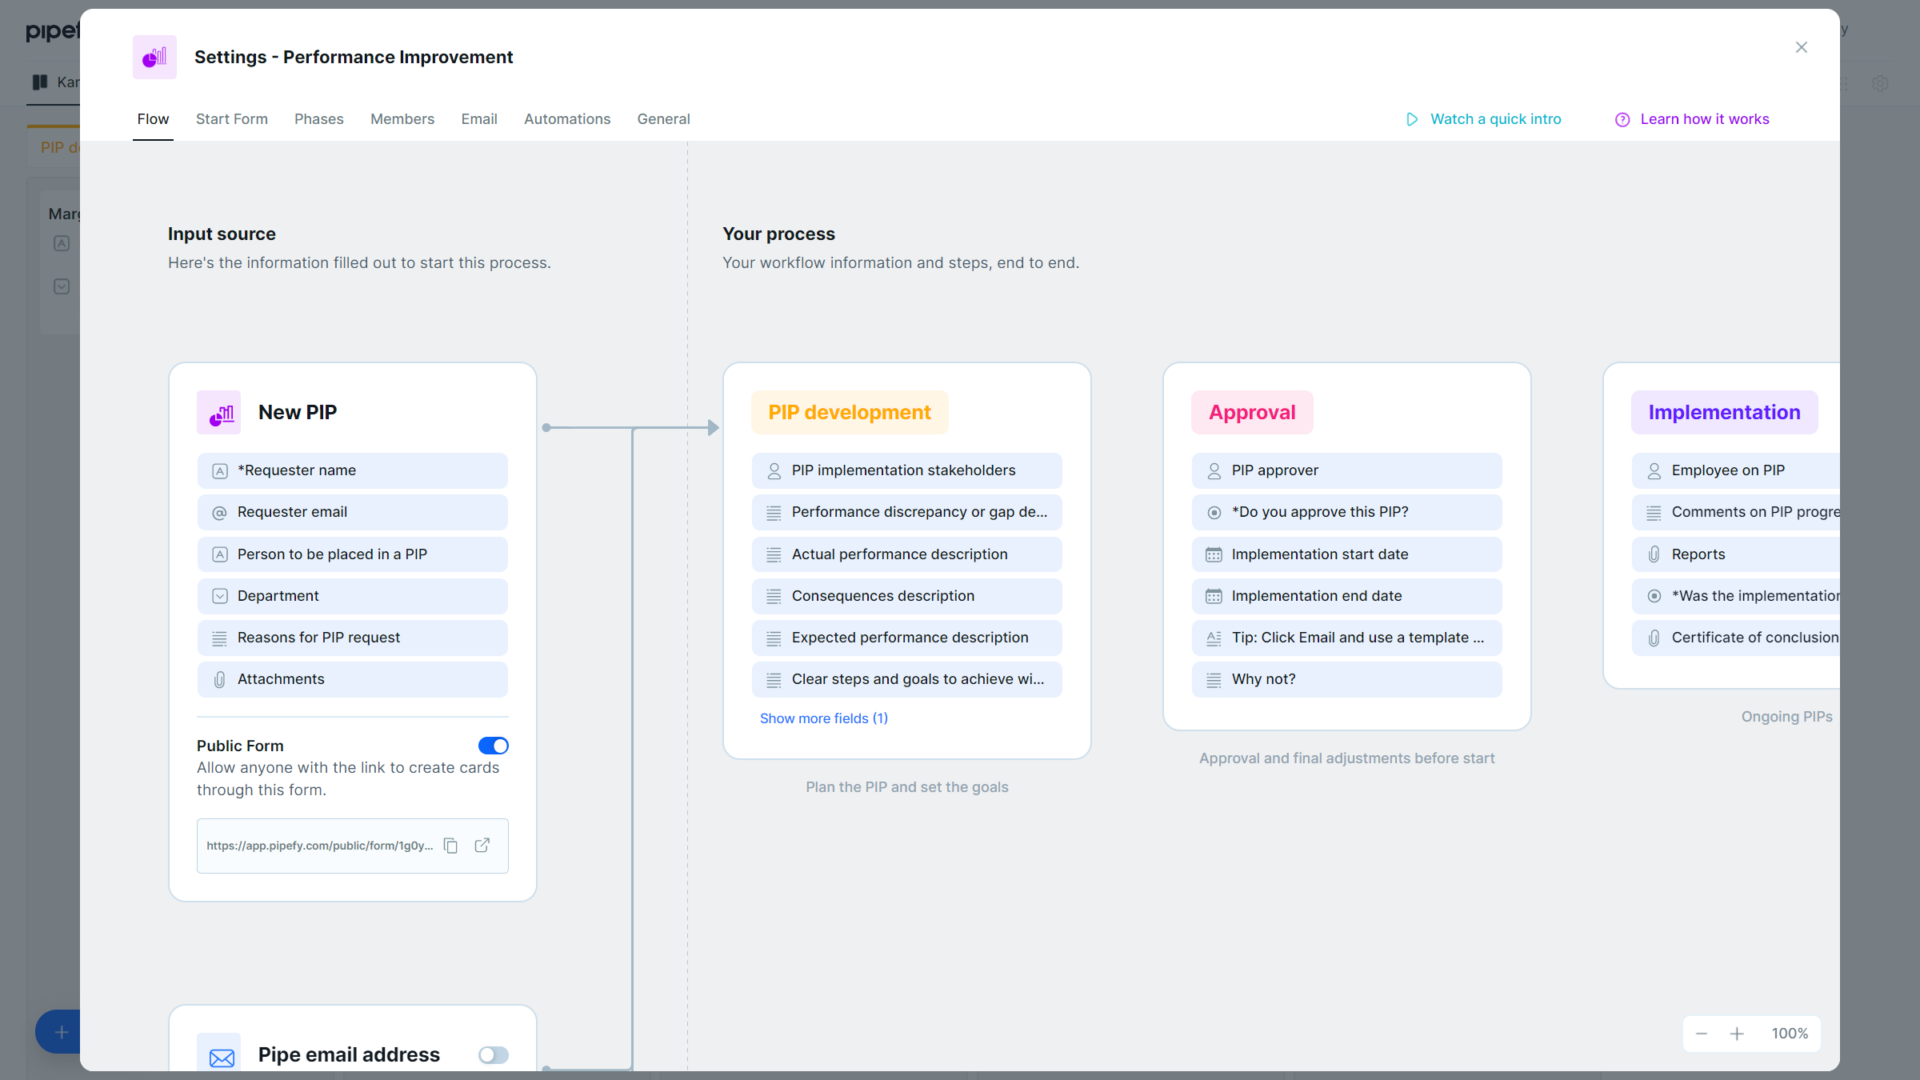Switch to the Automations tab
Screen dimensions: 1920x1080
(567, 119)
